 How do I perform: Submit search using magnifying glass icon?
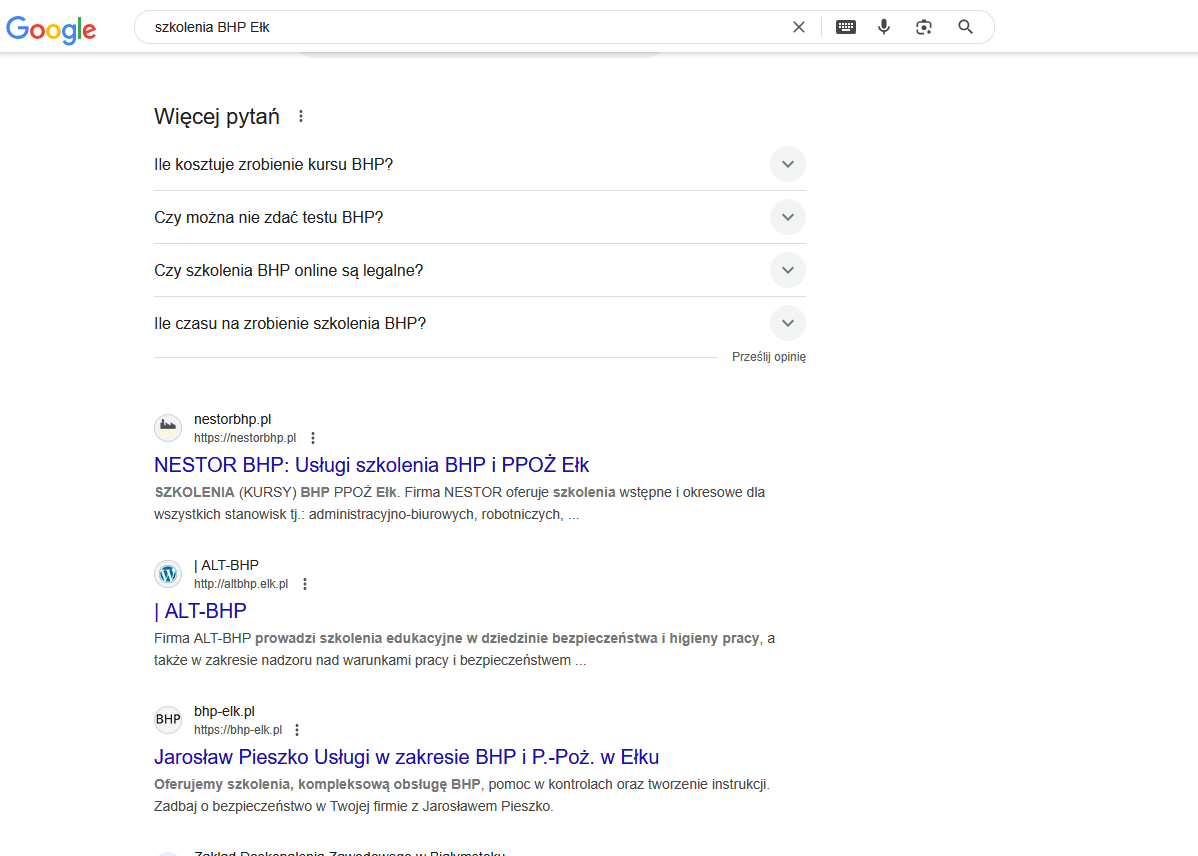click(966, 28)
